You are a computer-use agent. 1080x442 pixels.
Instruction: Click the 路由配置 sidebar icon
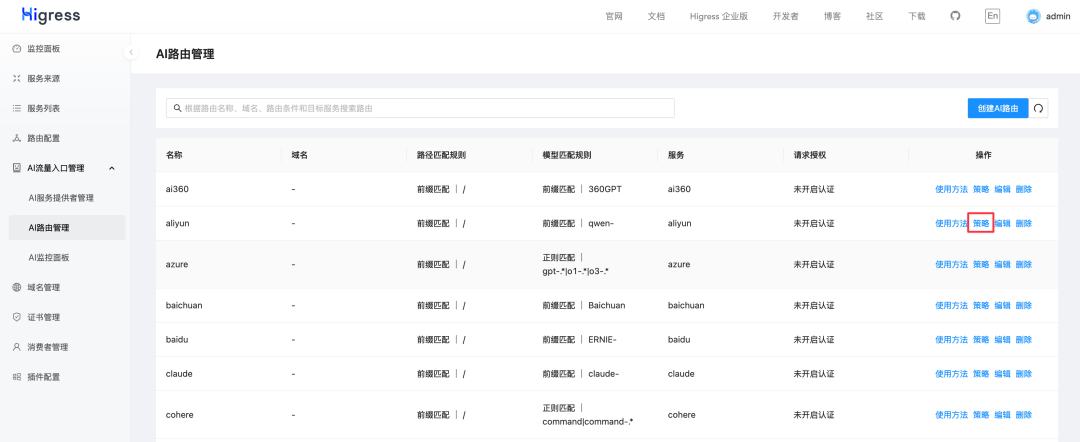click(x=17, y=138)
